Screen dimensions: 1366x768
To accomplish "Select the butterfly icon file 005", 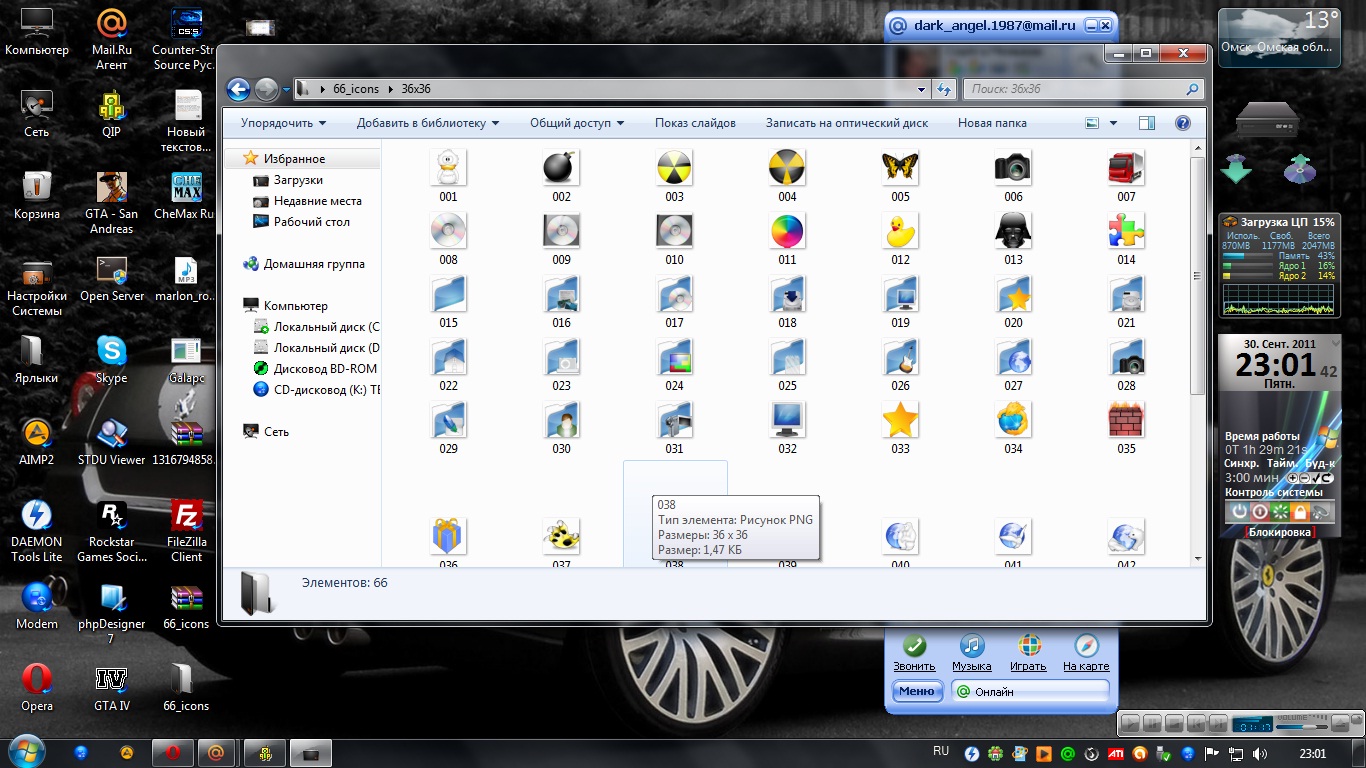I will click(900, 169).
